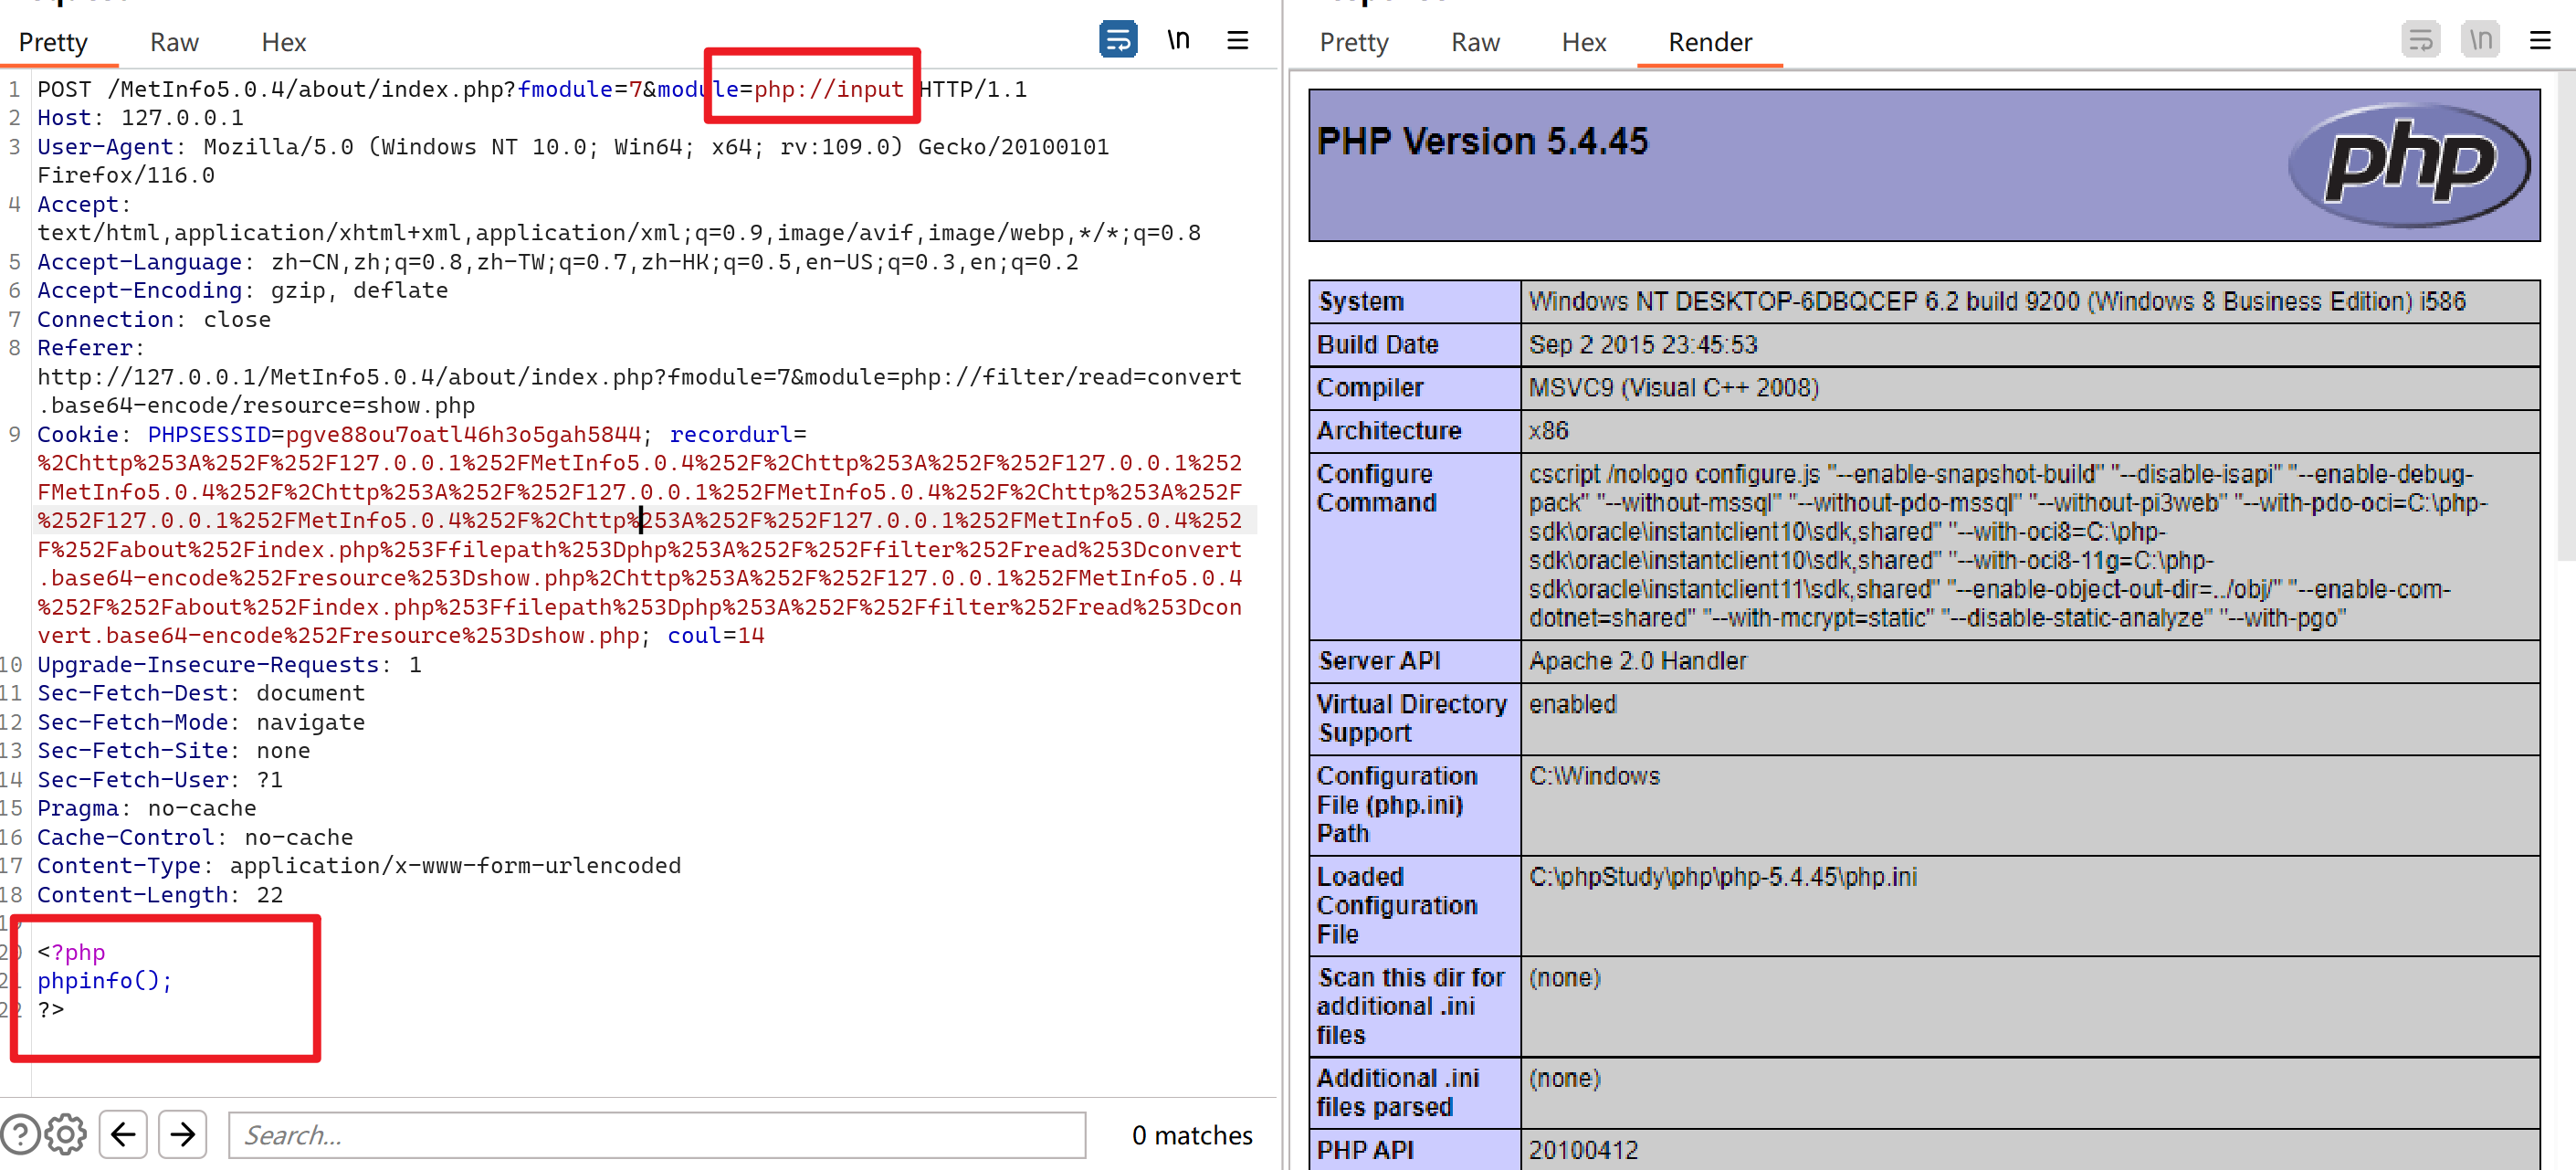This screenshot has width=2576, height=1170.
Task: Toggle show non-printable characters in response panel
Action: (x=2480, y=40)
